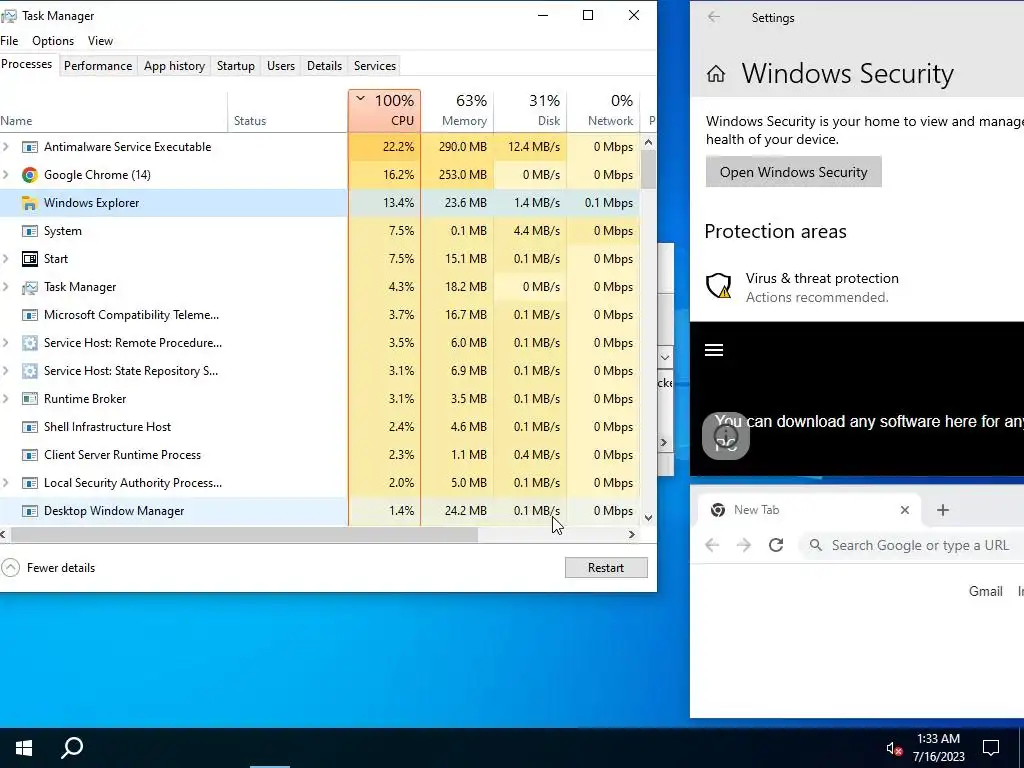
Task: Click process list scroll down arrow
Action: (x=648, y=518)
